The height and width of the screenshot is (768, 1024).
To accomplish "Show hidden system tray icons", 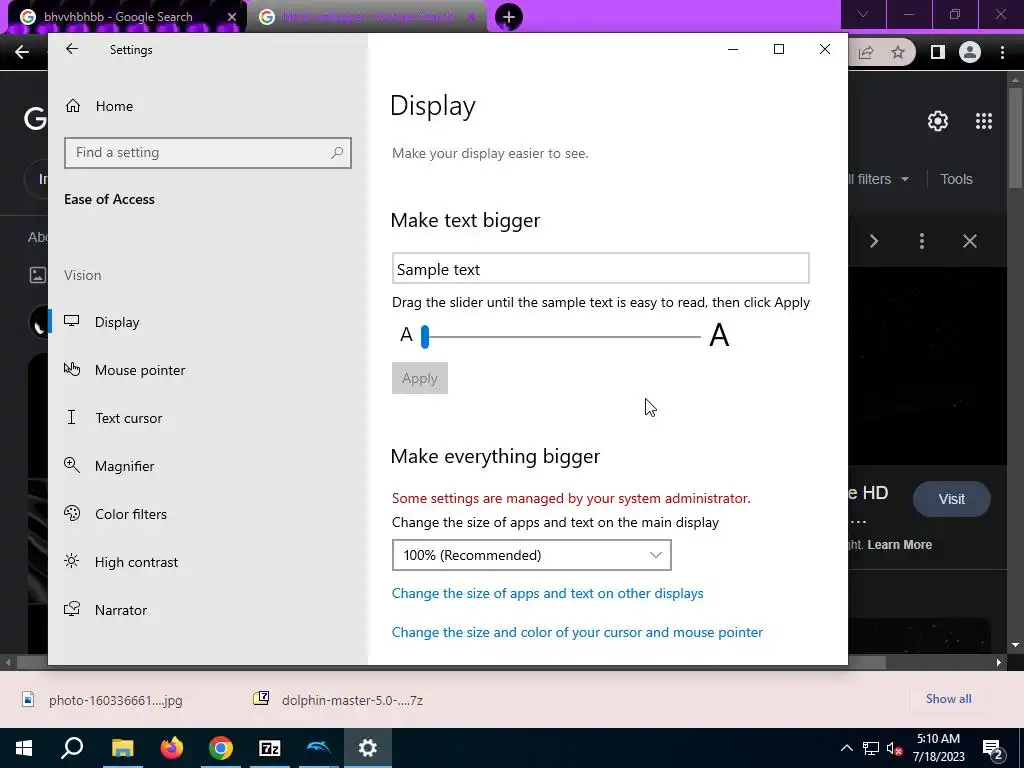I will [x=846, y=748].
